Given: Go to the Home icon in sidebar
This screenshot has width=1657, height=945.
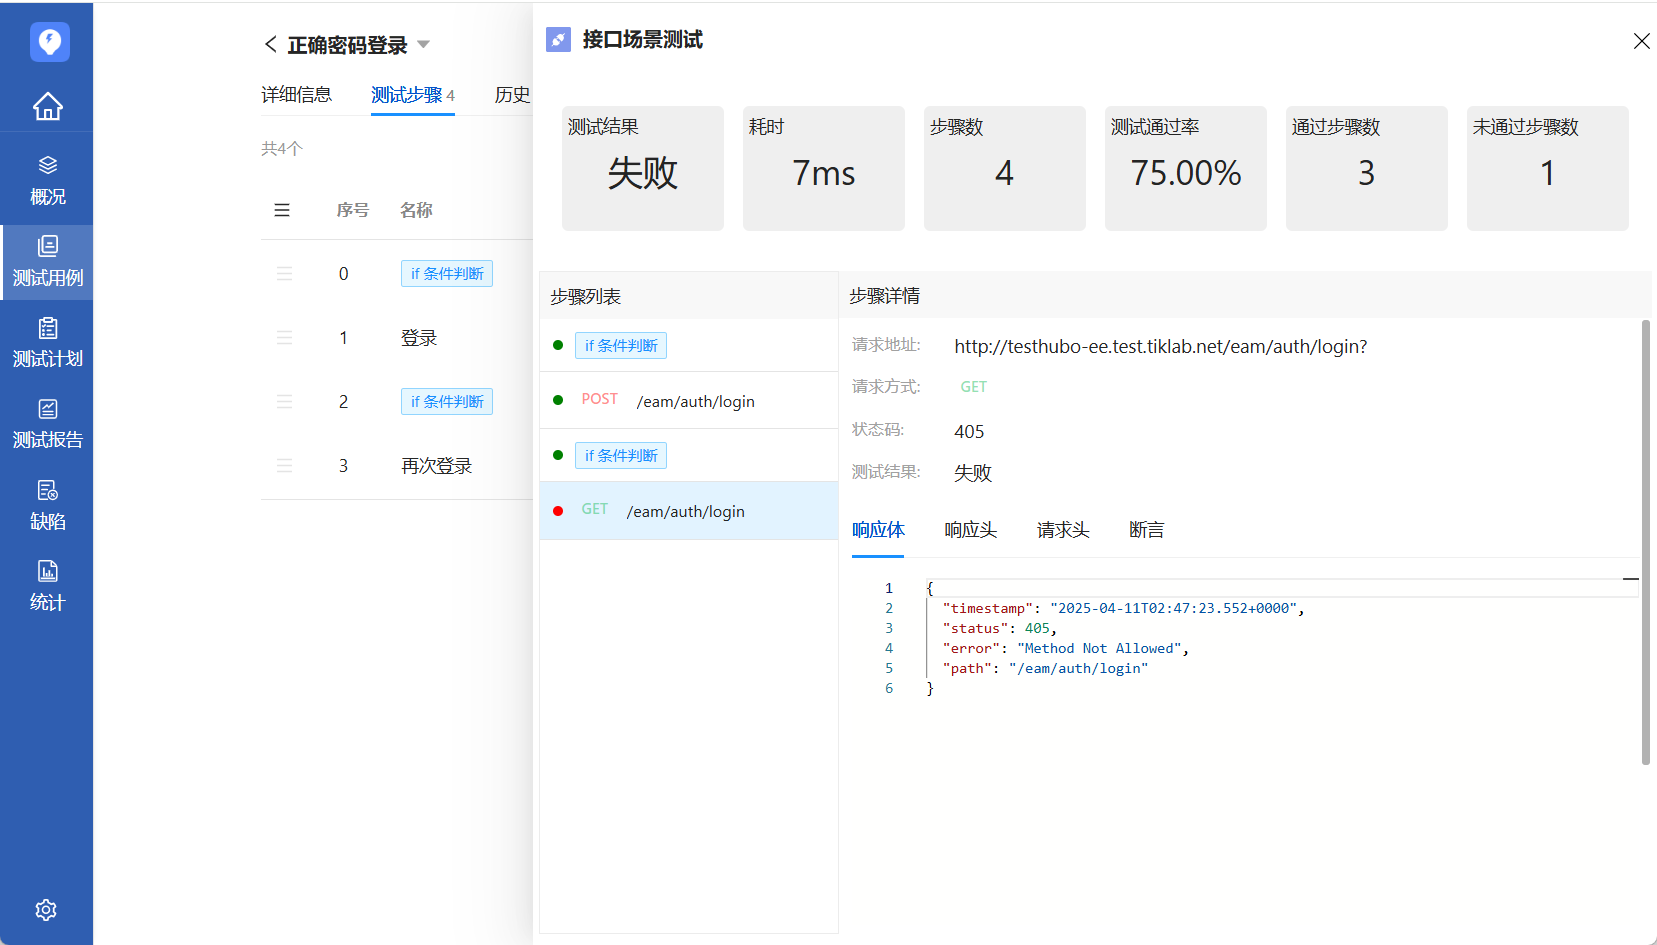Looking at the screenshot, I should (48, 106).
